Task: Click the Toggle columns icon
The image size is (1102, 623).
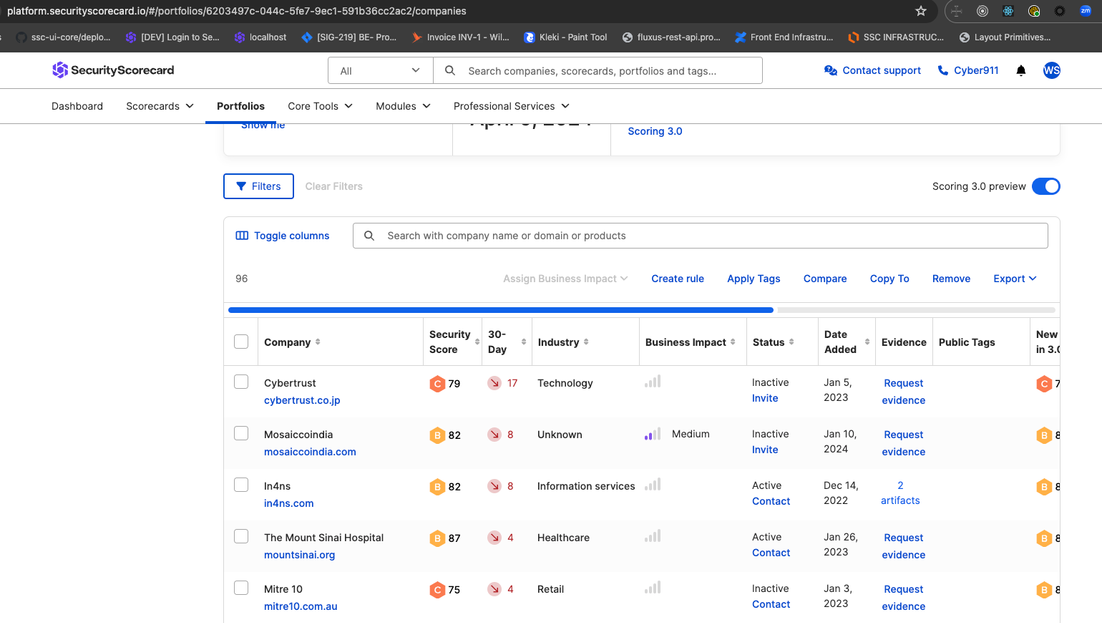Action: click(242, 236)
